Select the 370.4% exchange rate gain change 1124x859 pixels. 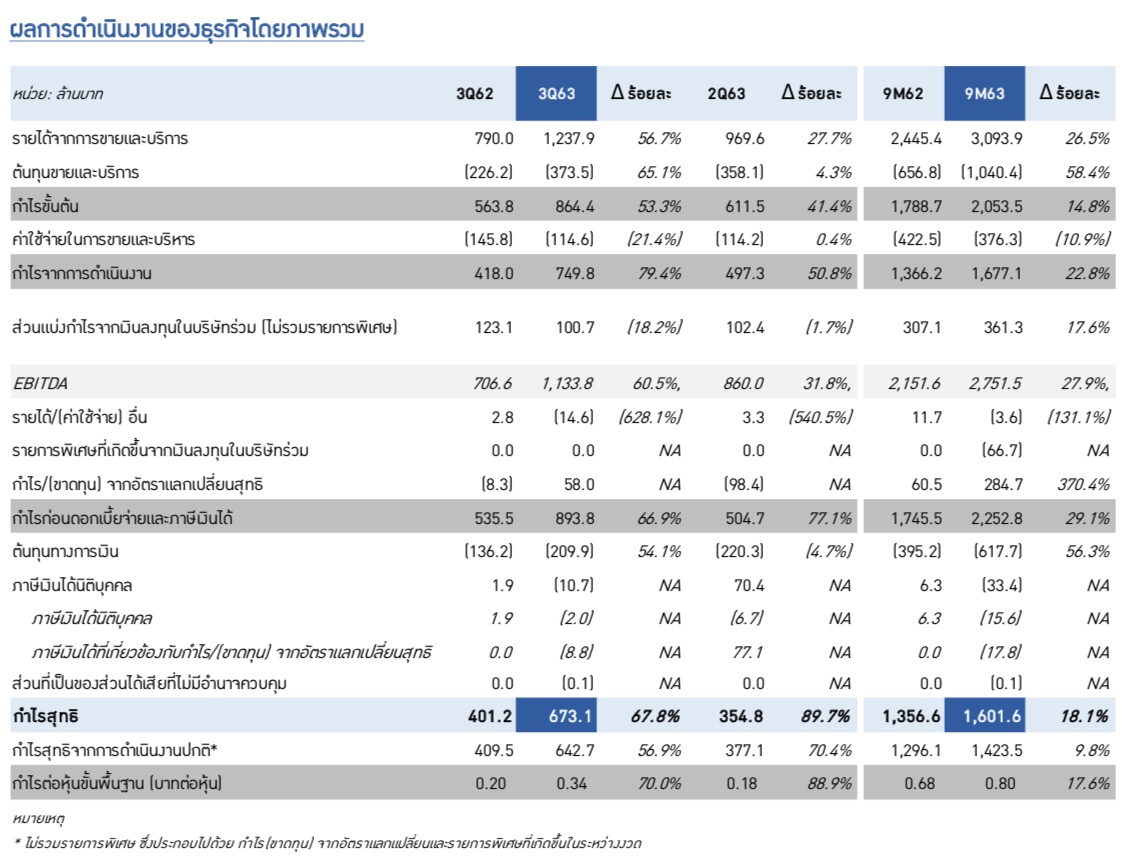coord(1084,484)
